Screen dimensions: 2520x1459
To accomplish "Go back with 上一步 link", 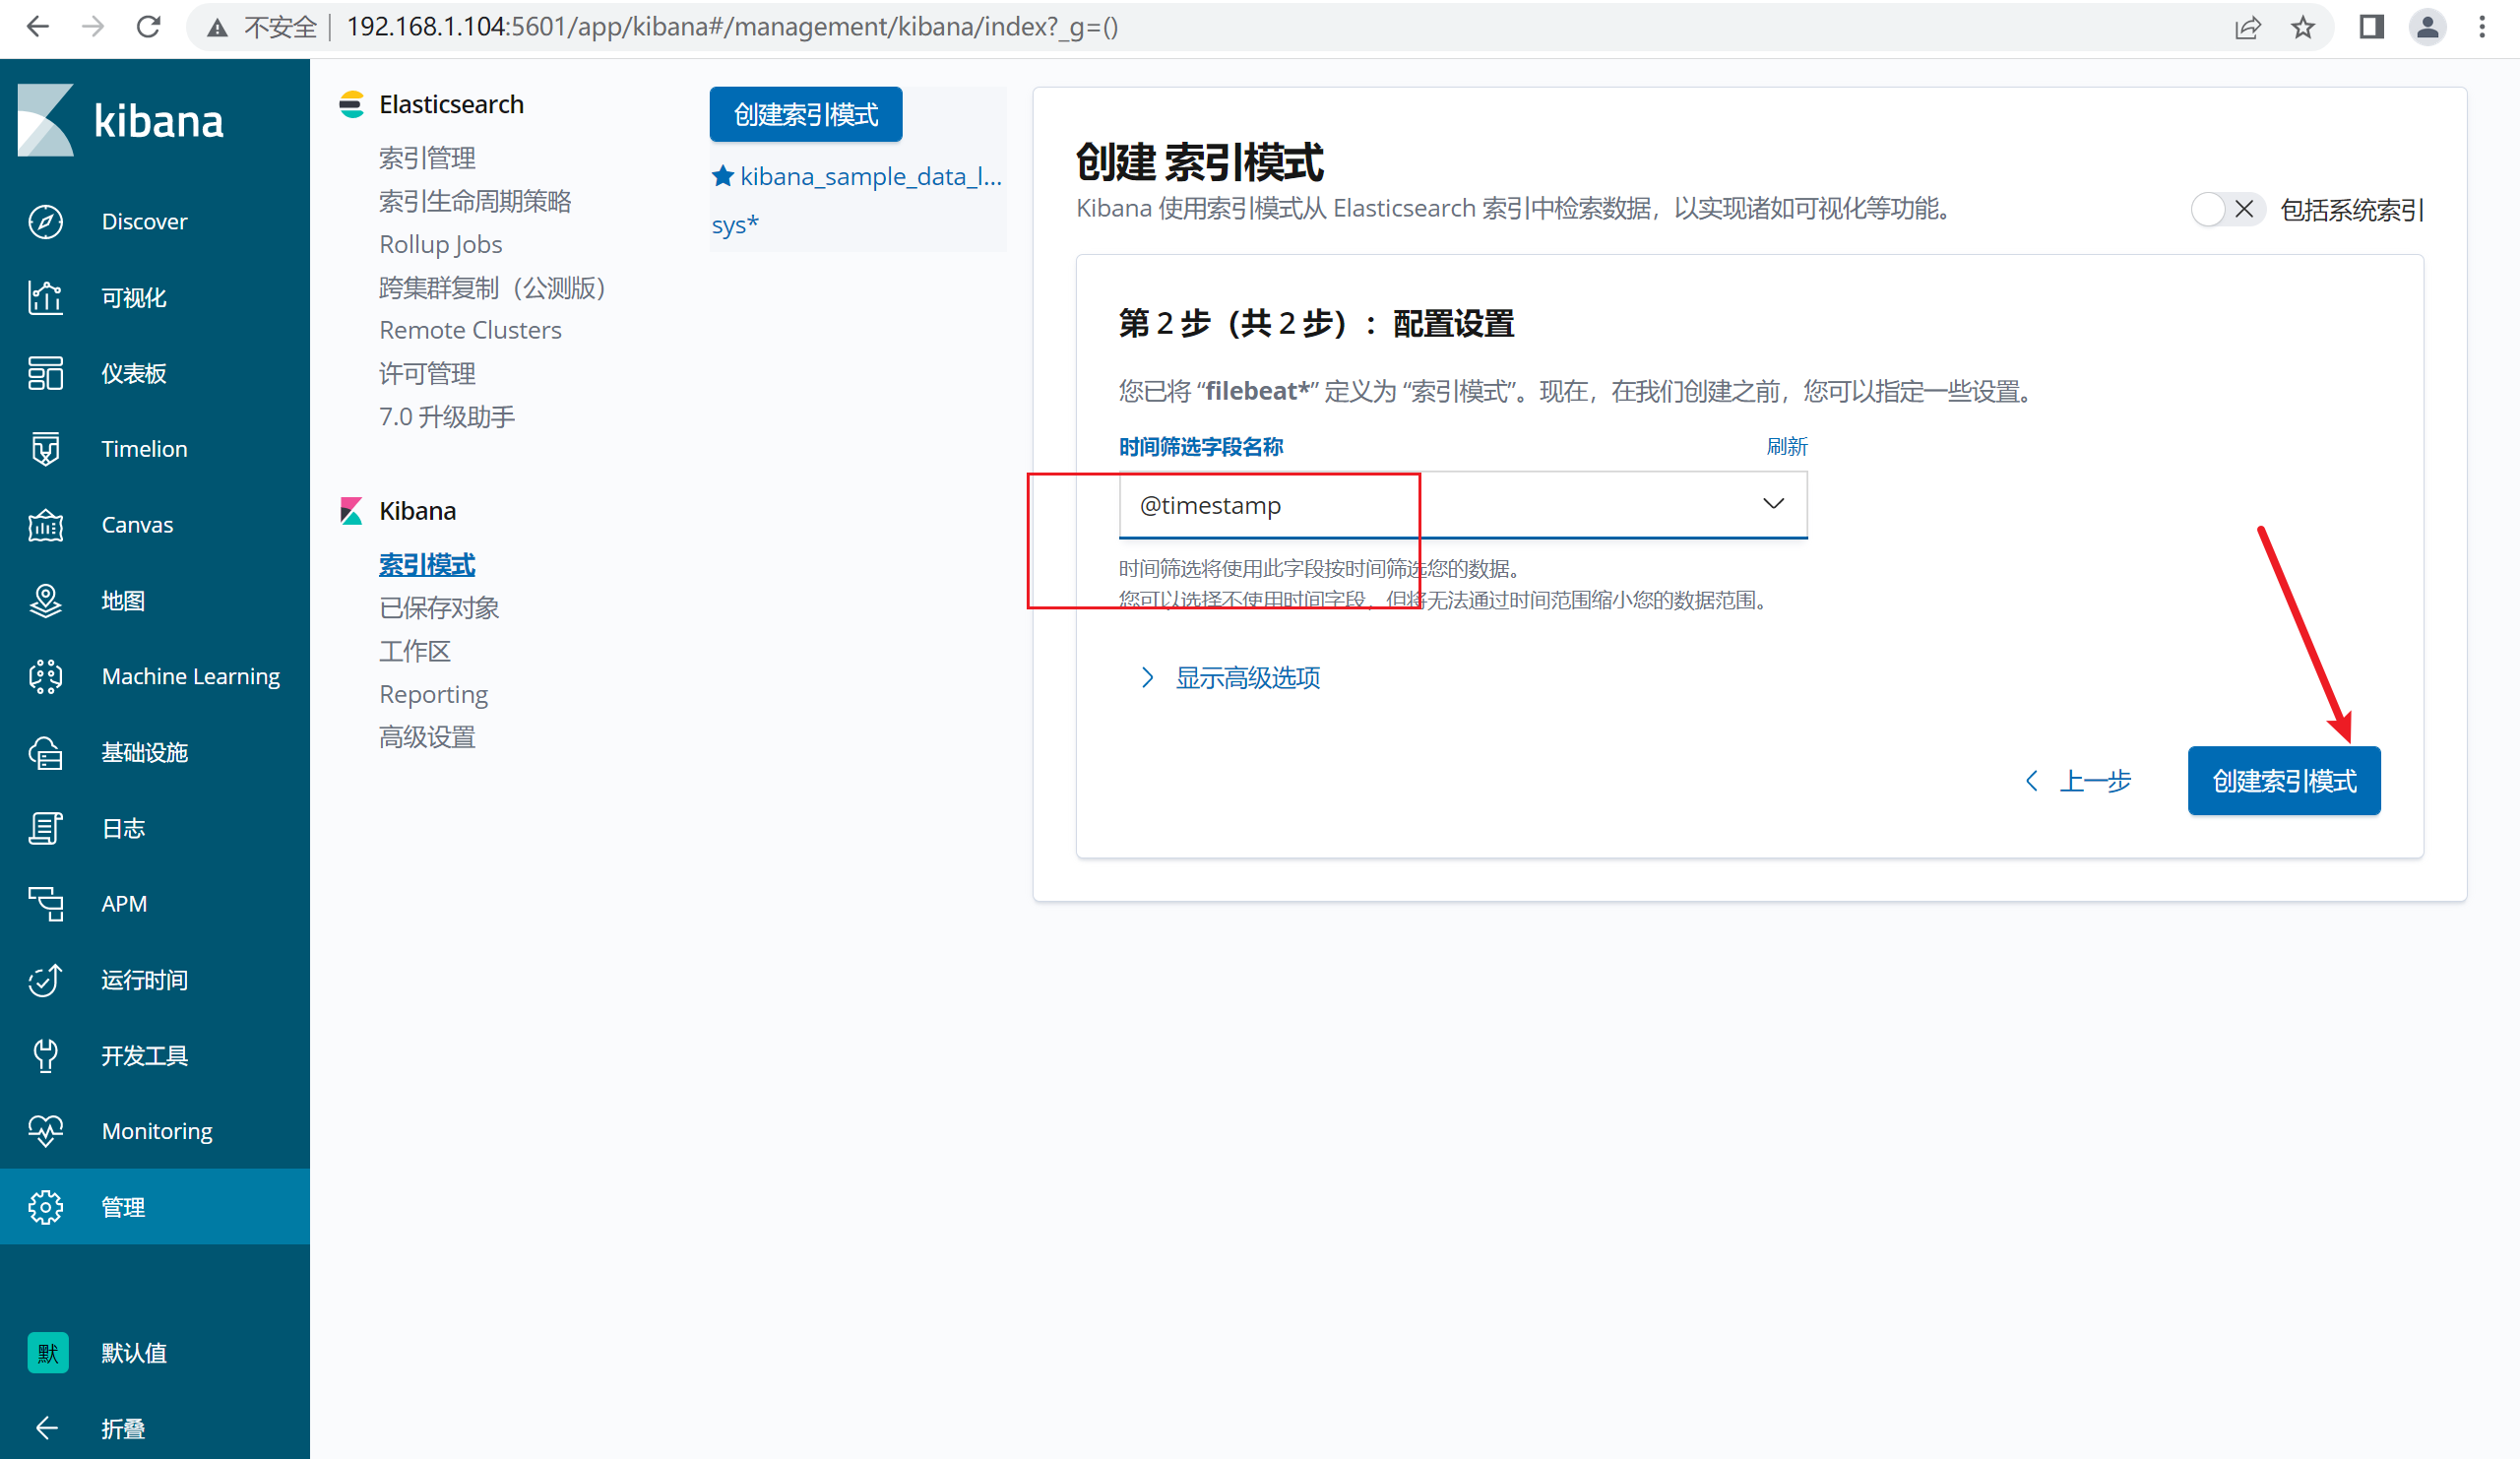I will tap(2078, 781).
